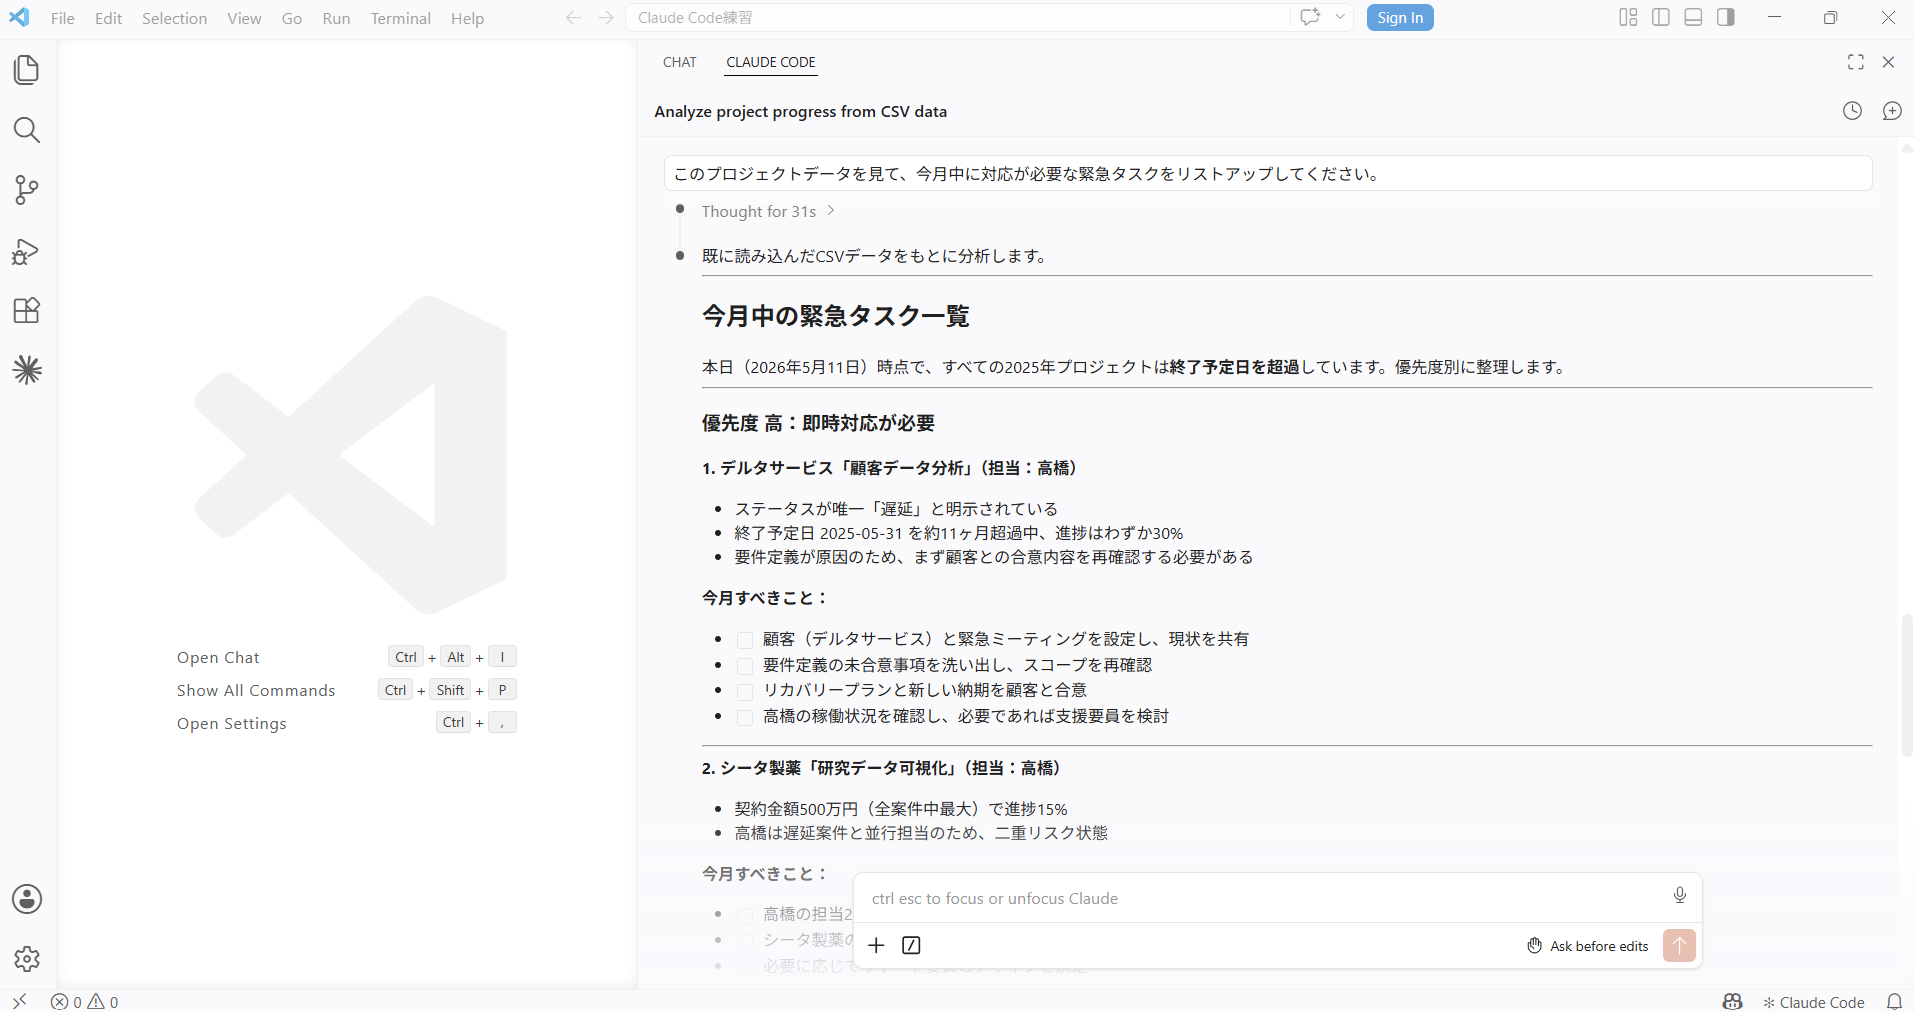This screenshot has height=1012, width=1915.
Task: Open the Run menu
Action: tap(337, 18)
